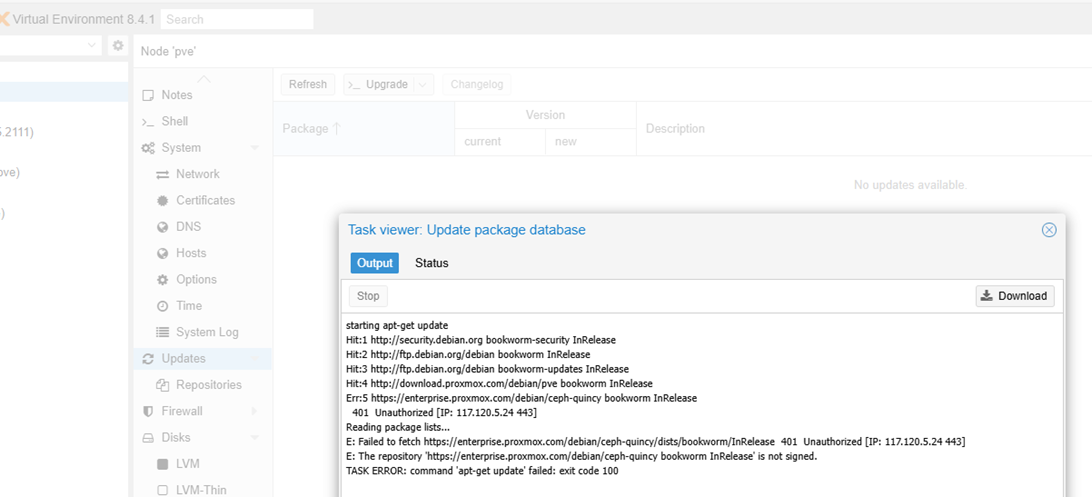Screen dimensions: 1092x497
Task: Click the Repositories copy icon
Action: point(162,385)
